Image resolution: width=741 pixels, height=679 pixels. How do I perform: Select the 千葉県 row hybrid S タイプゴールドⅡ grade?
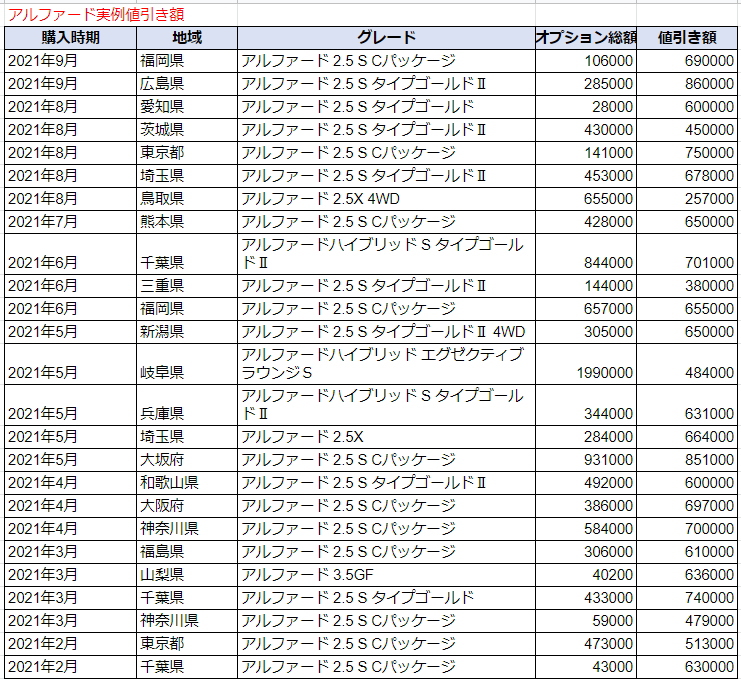point(386,254)
